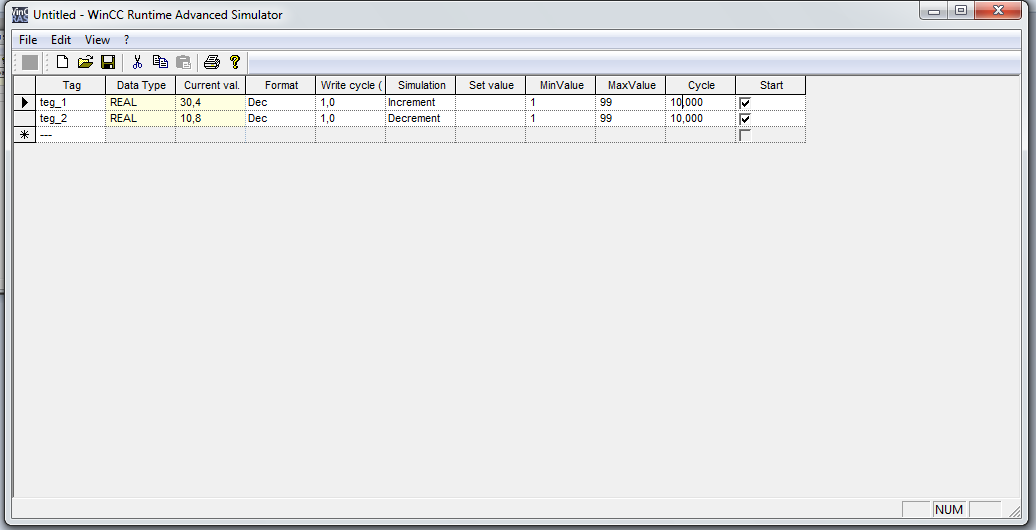This screenshot has width=1036, height=530.
Task: Click the Paste clipboard icon
Action: pos(183,62)
